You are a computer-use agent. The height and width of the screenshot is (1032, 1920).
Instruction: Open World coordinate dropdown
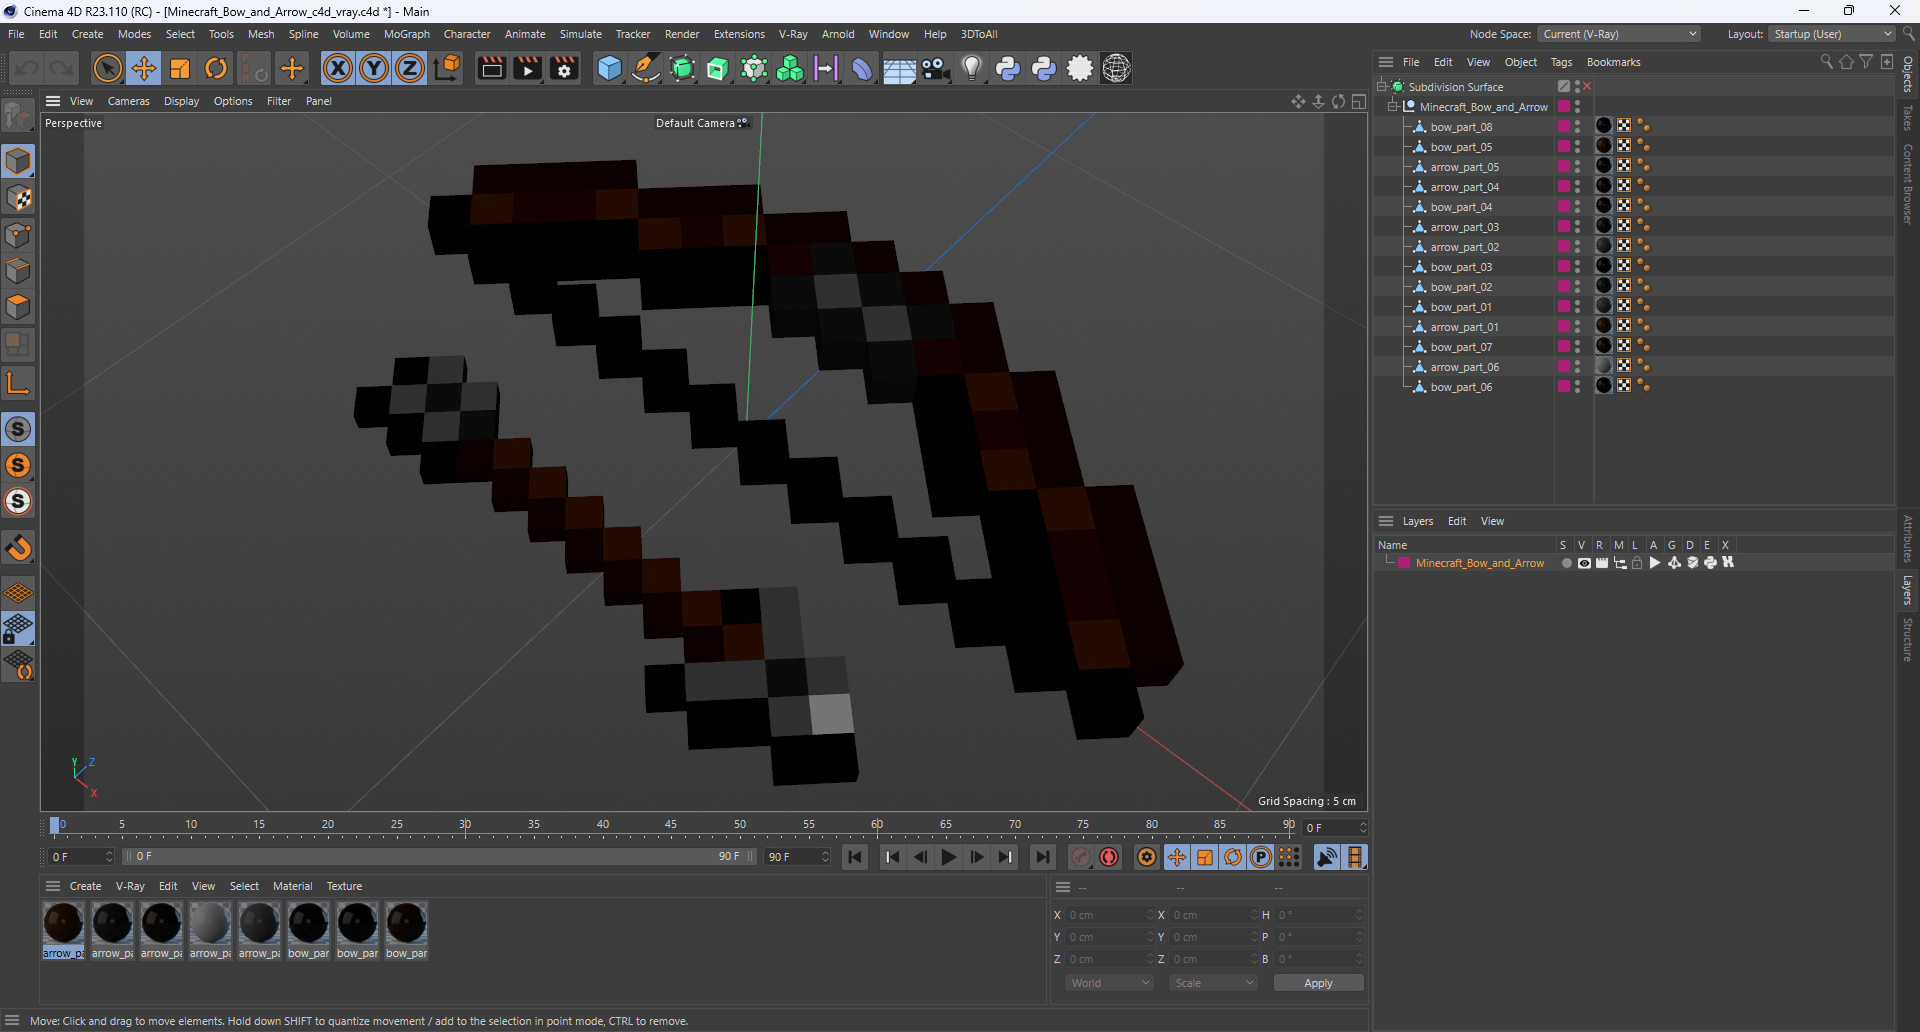pos(1109,983)
